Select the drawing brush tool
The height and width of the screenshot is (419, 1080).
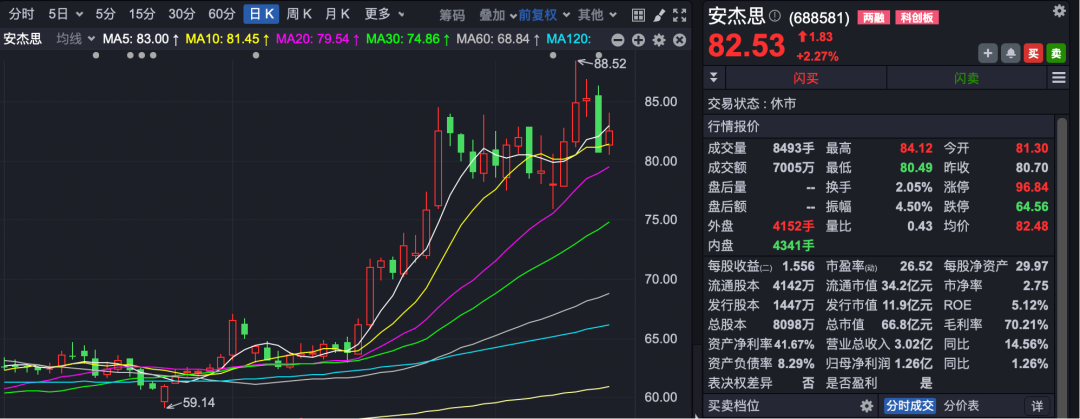[658, 15]
